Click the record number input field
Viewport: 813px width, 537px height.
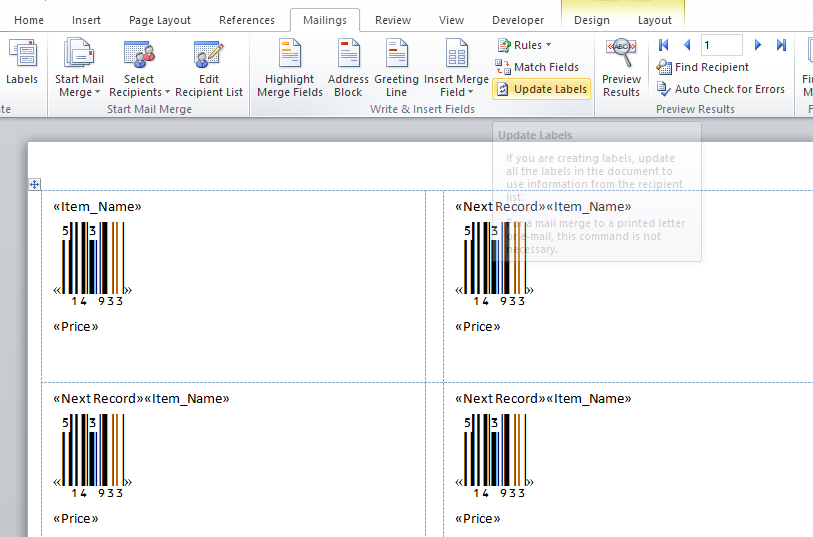pos(721,45)
